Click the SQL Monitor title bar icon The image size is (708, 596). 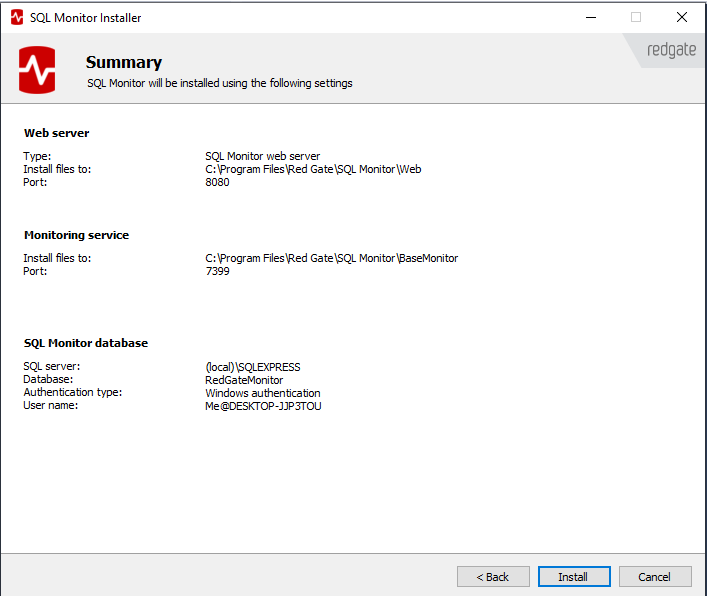tap(17, 18)
